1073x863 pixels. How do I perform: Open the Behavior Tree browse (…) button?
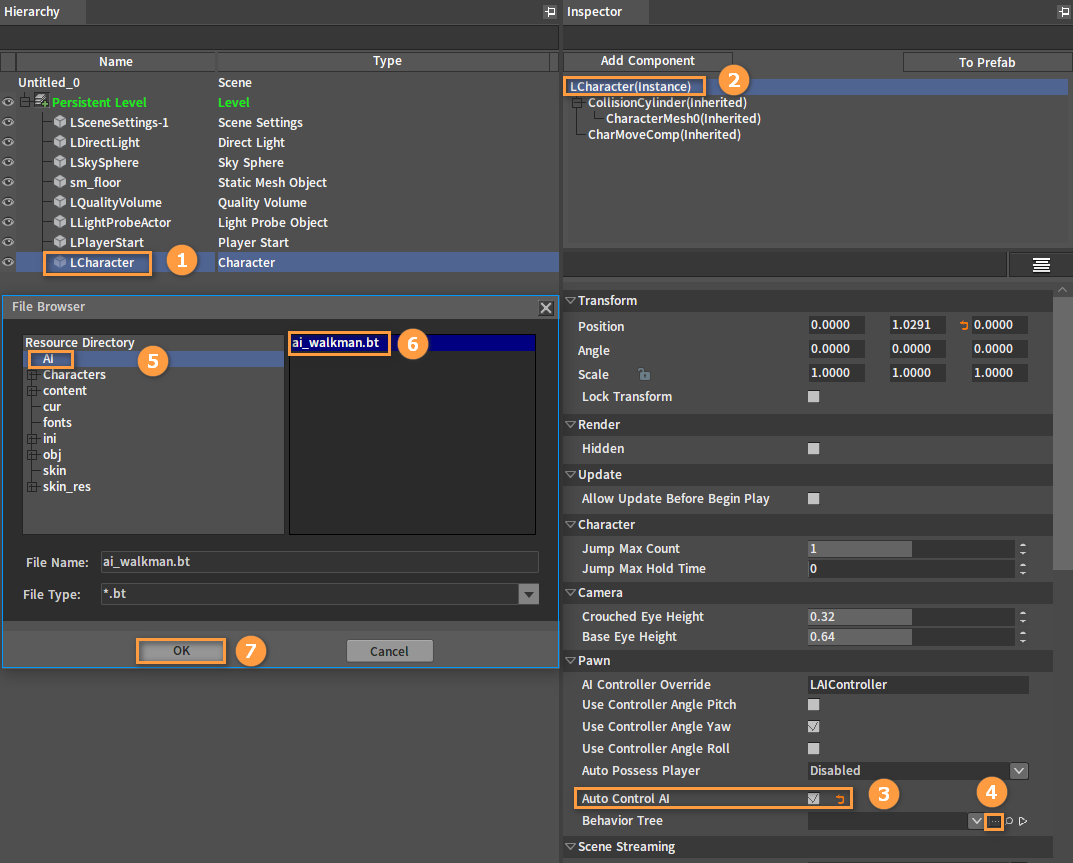[994, 821]
